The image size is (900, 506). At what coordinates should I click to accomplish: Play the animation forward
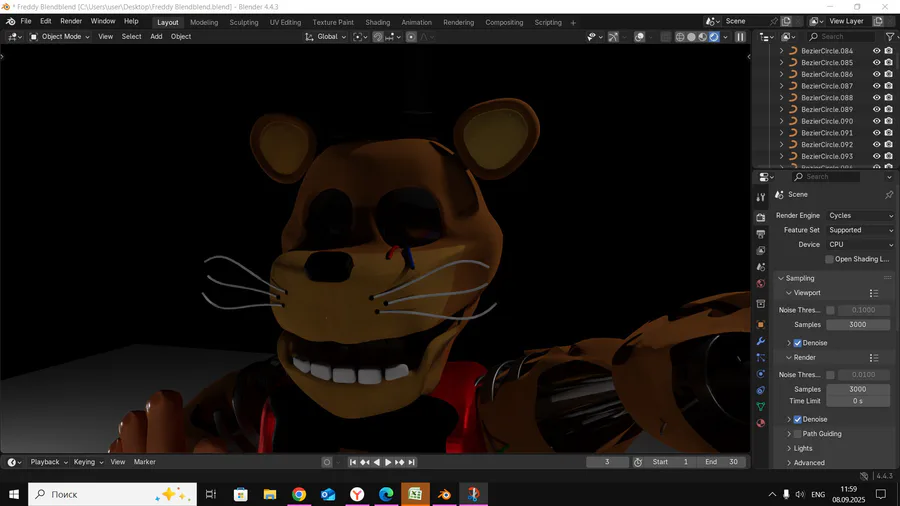pos(388,462)
